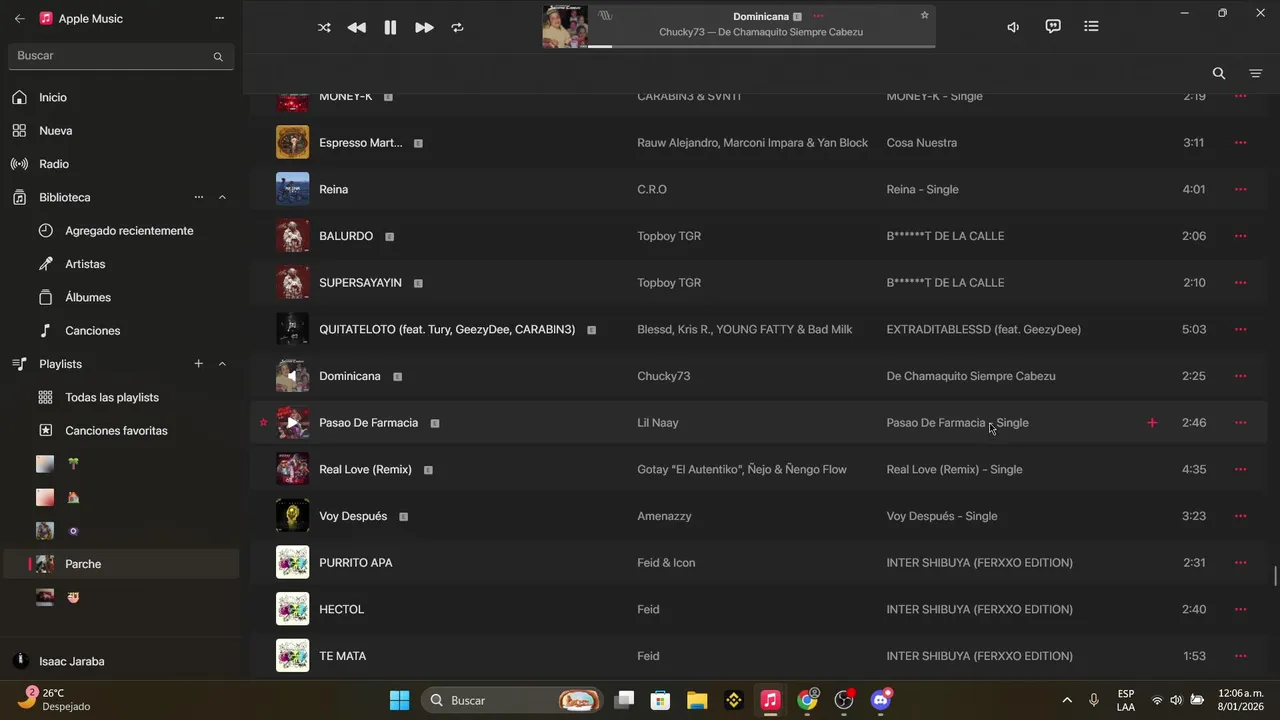Image resolution: width=1280 pixels, height=720 pixels.
Task: Open more options for now-playing Dominicana
Action: (818, 16)
